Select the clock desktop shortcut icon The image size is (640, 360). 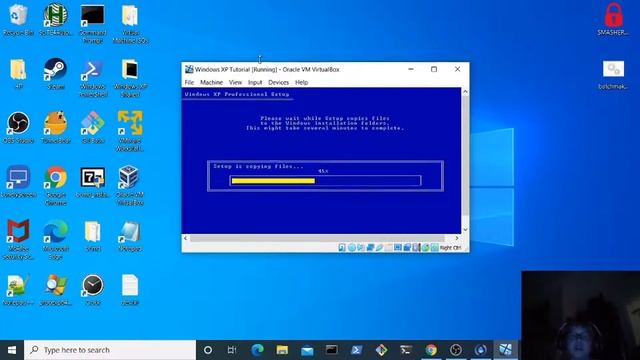click(93, 290)
